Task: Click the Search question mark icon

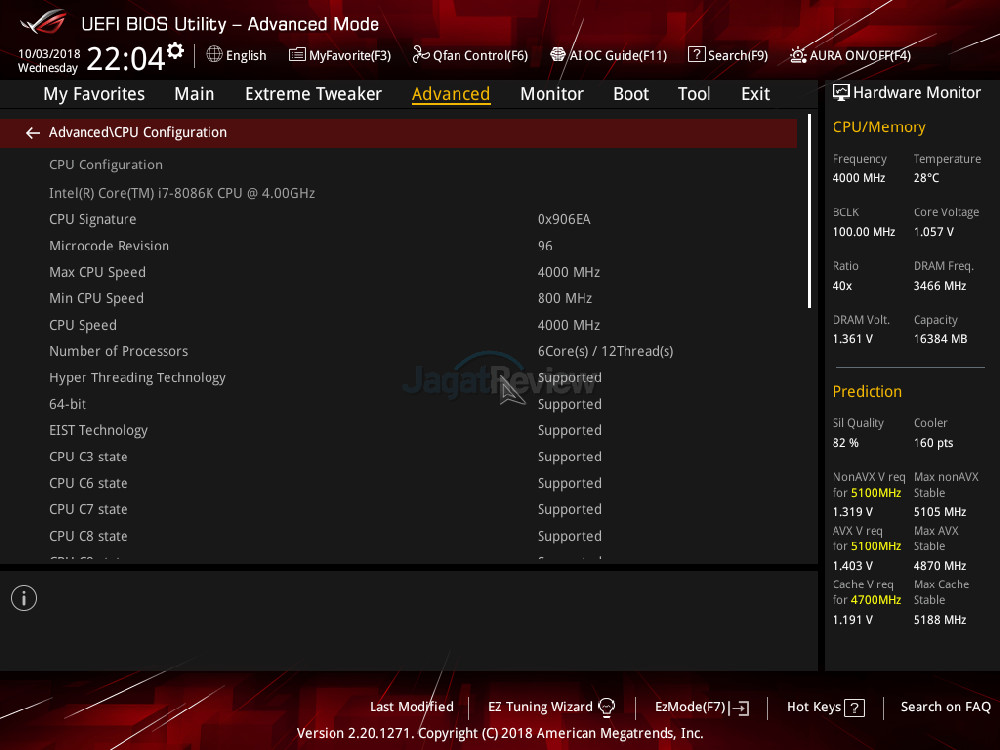Action: [x=696, y=55]
